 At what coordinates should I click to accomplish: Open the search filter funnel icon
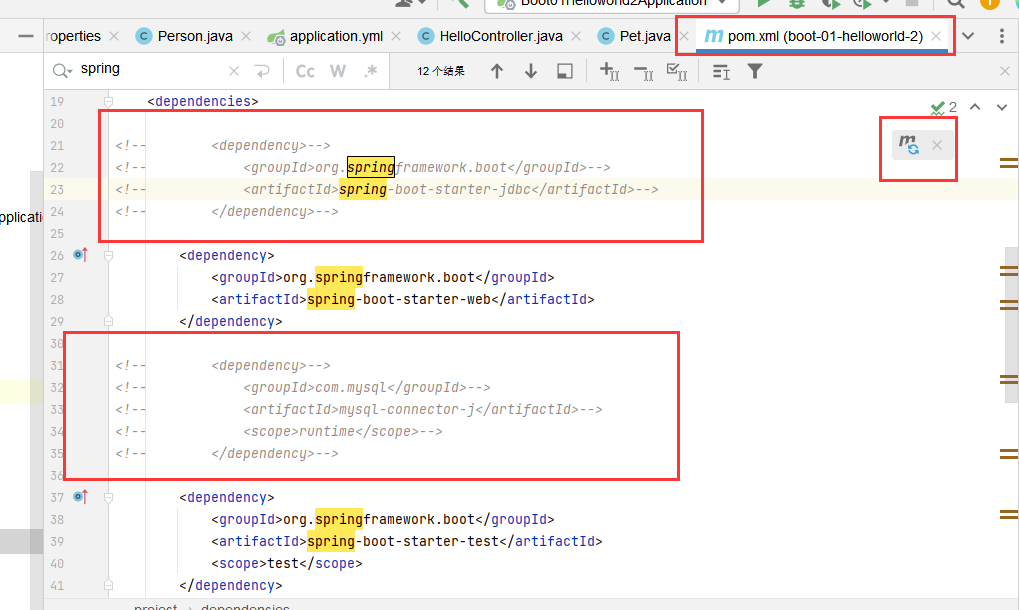[x=755, y=70]
